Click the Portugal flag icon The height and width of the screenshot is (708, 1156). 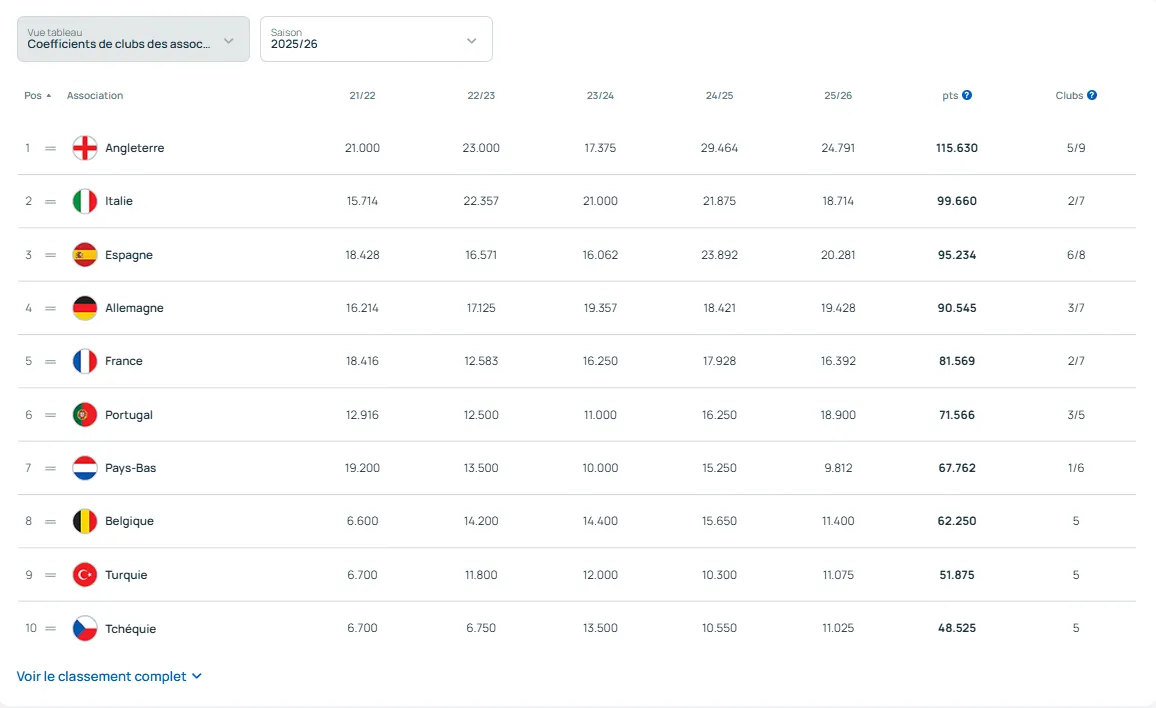85,415
